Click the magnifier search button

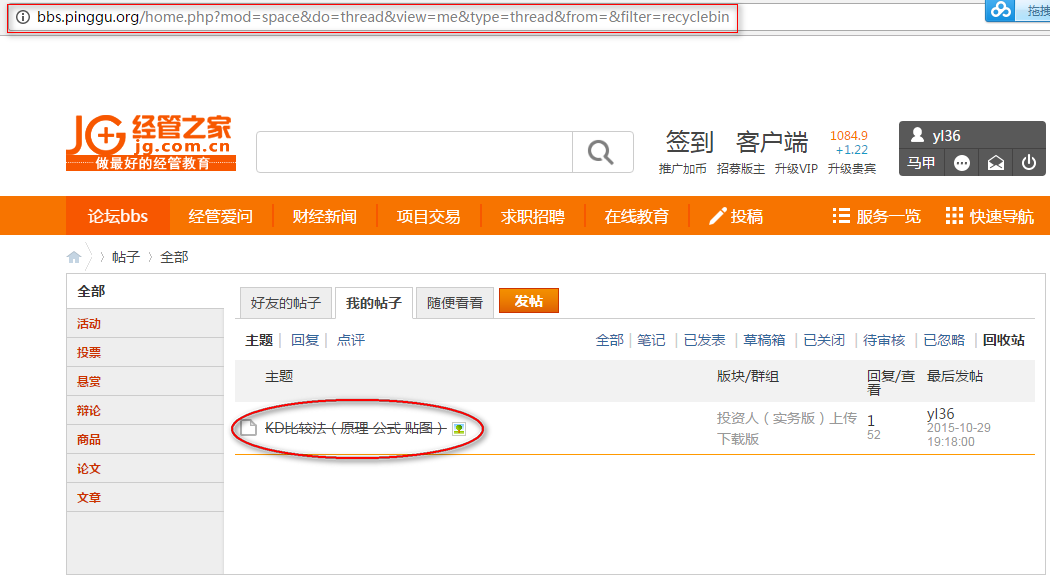[601, 152]
